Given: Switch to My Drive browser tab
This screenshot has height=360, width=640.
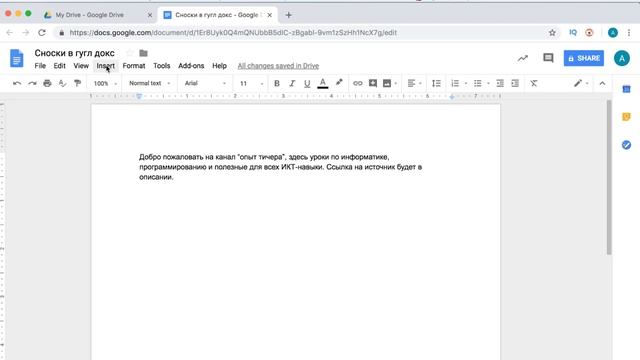Looking at the screenshot, I should click(97, 15).
